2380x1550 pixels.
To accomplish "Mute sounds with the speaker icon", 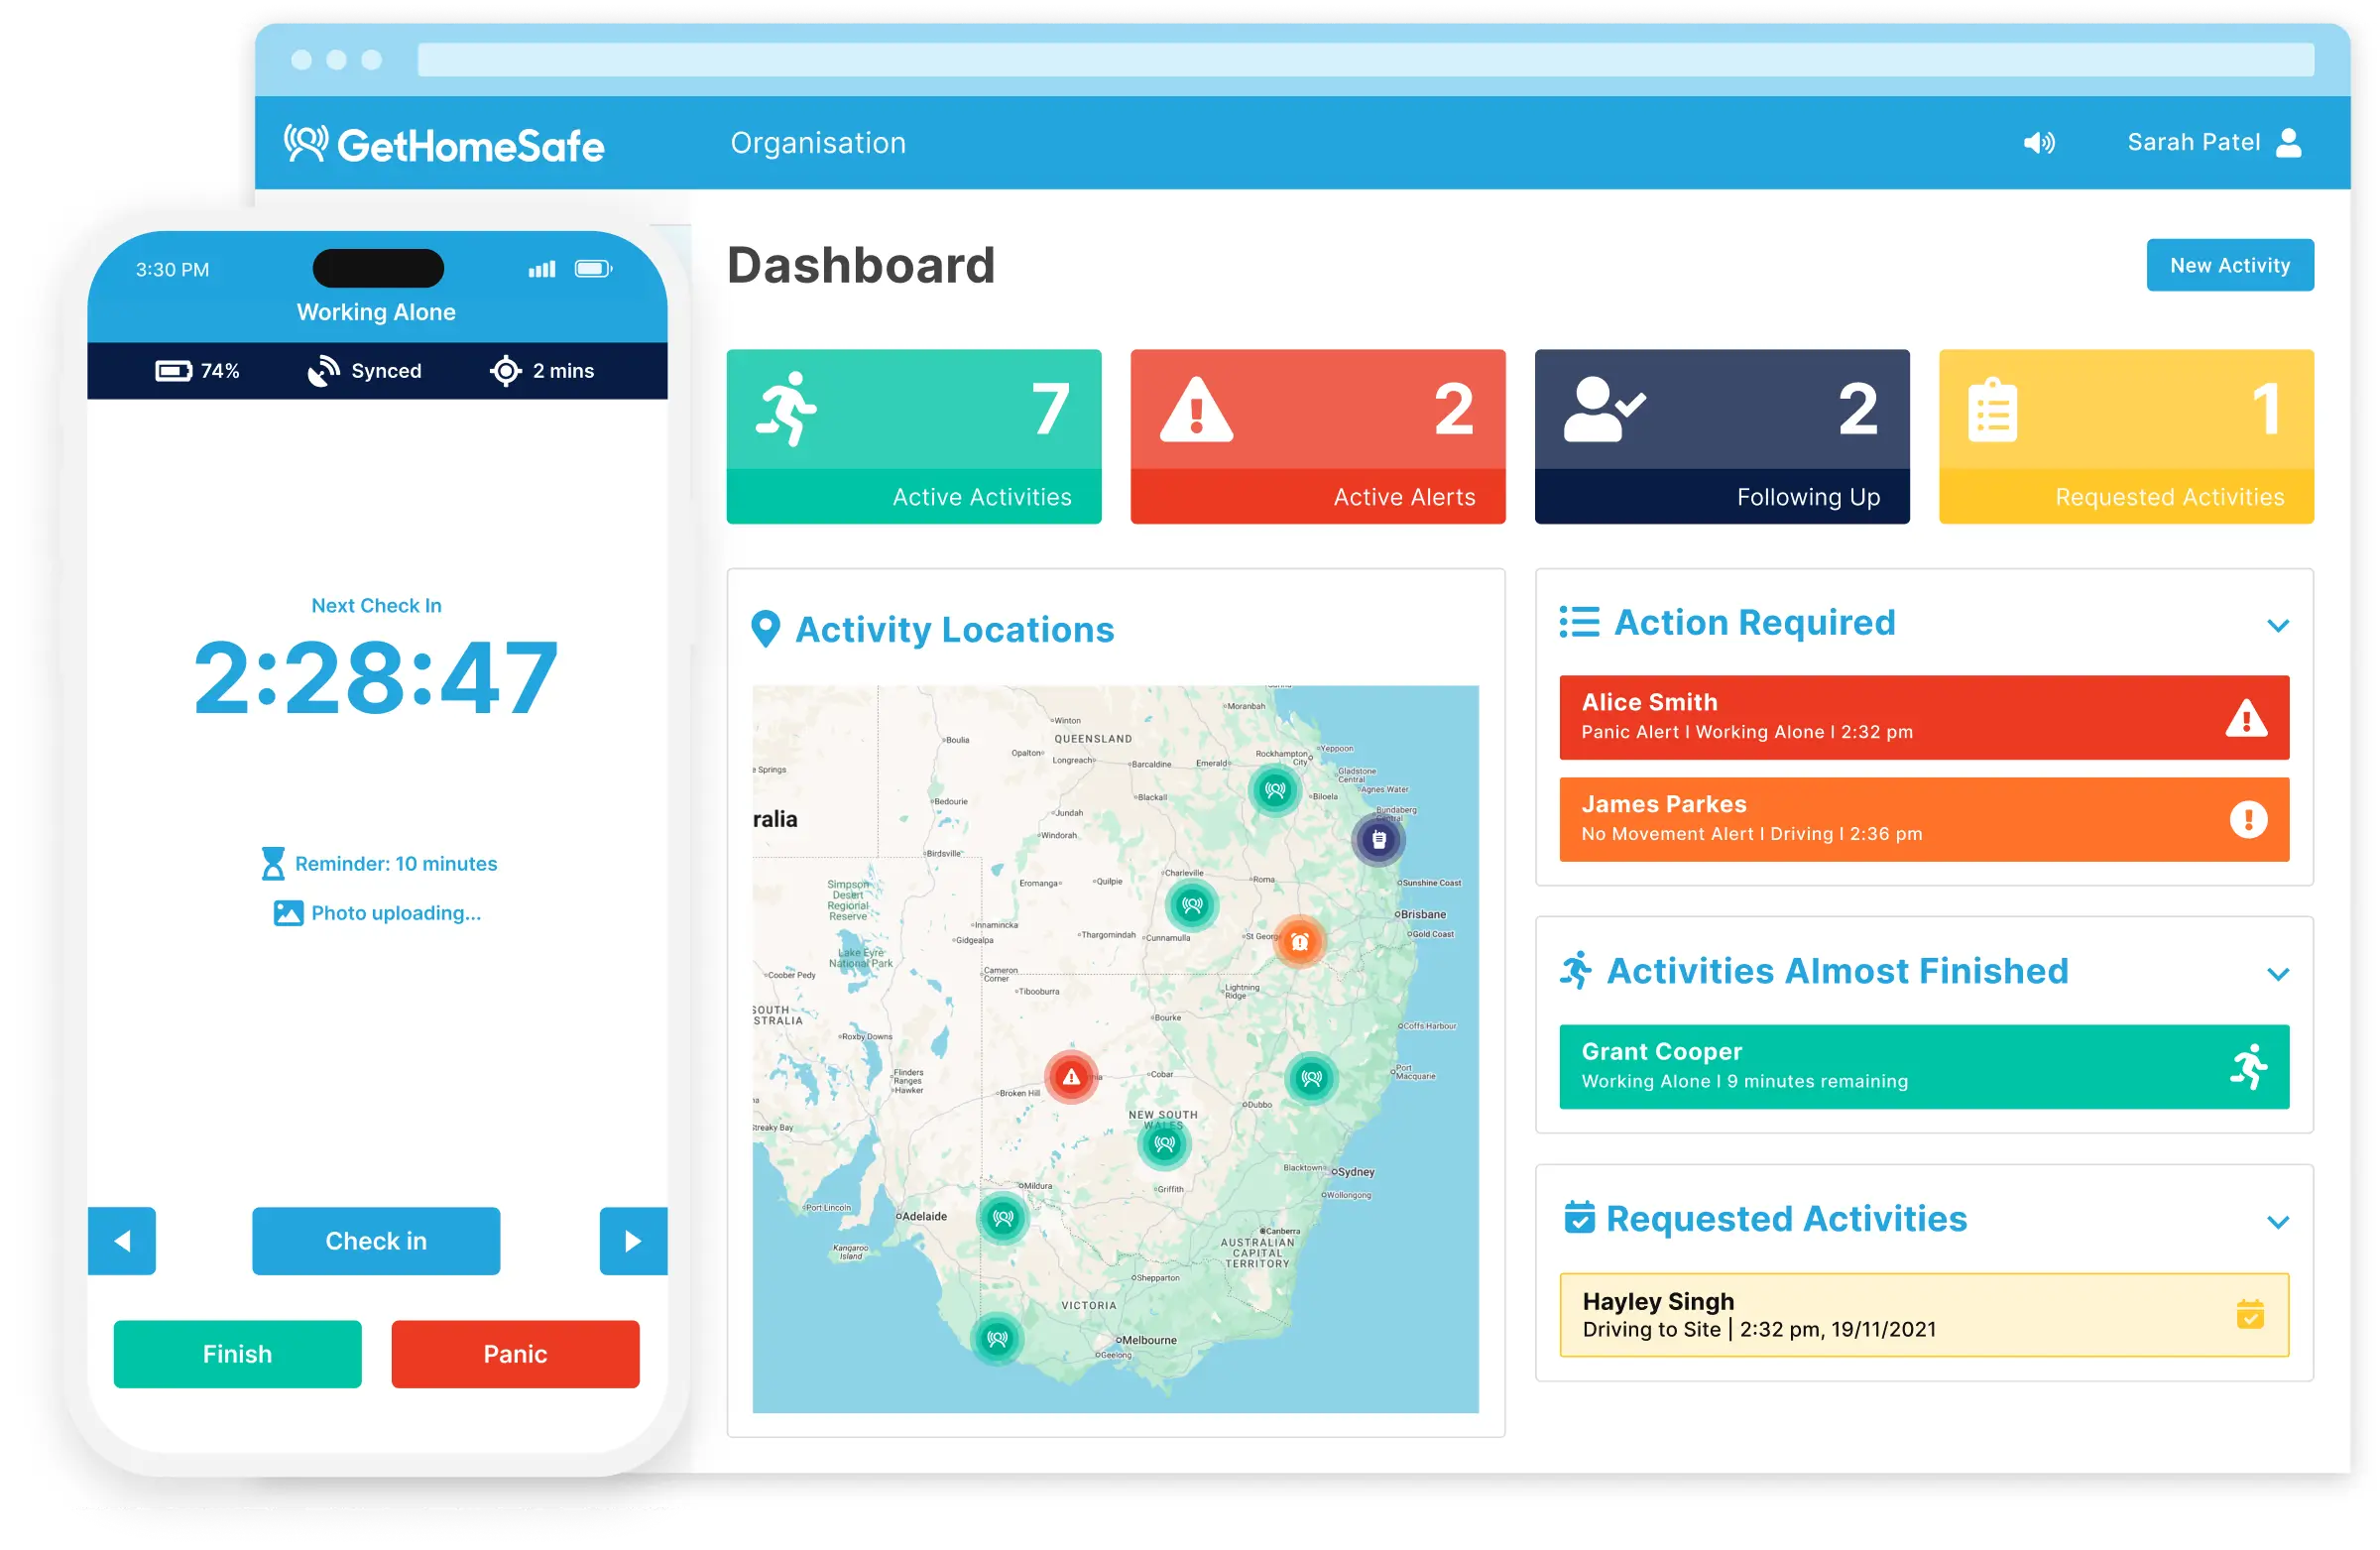I will pyautogui.click(x=2038, y=143).
